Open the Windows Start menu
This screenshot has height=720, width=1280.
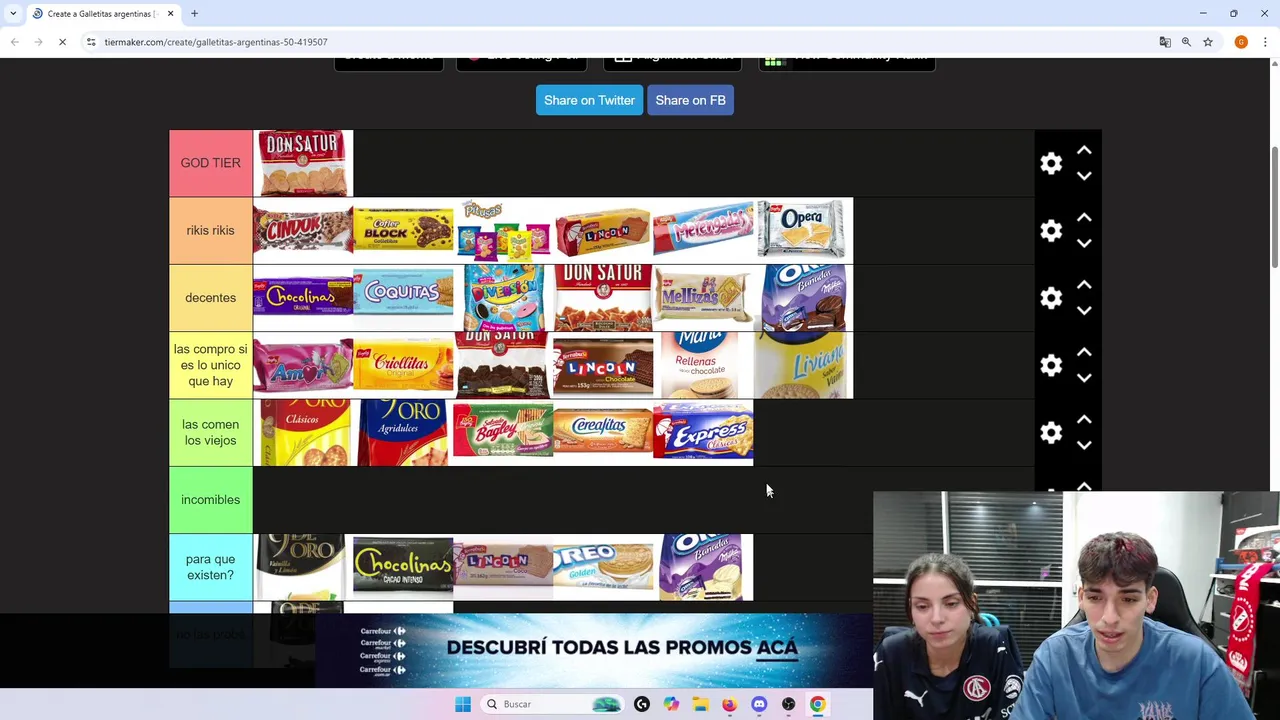pos(463,704)
